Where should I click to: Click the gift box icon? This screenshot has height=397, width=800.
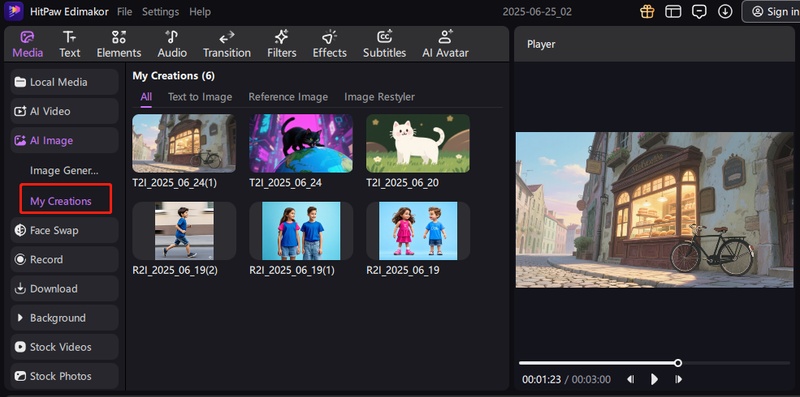tap(647, 11)
